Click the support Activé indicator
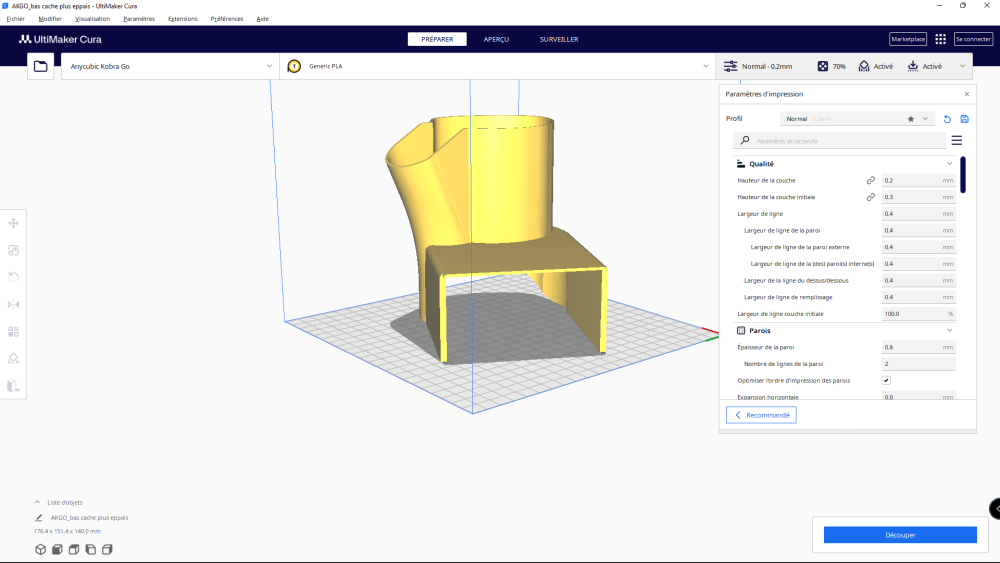 coord(876,66)
